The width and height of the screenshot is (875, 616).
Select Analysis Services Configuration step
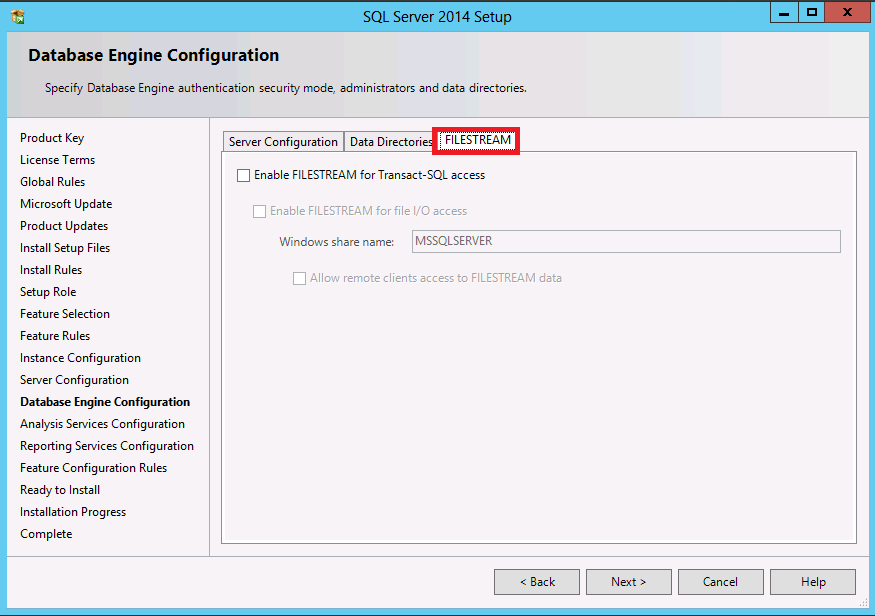(102, 424)
